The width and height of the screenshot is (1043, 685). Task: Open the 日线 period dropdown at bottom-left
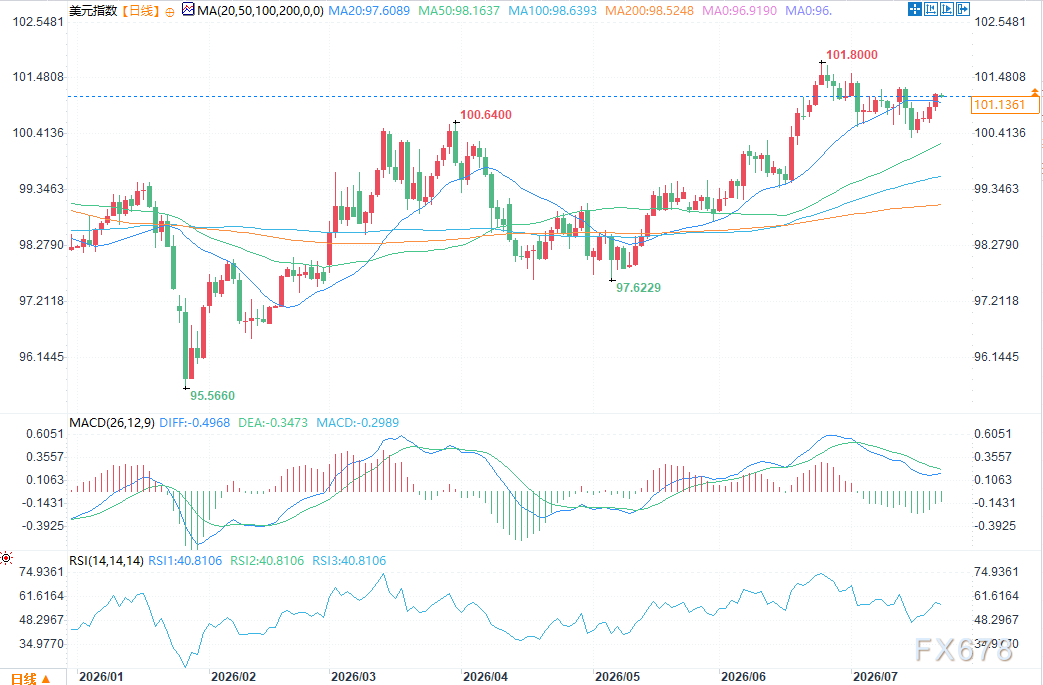coord(31,678)
